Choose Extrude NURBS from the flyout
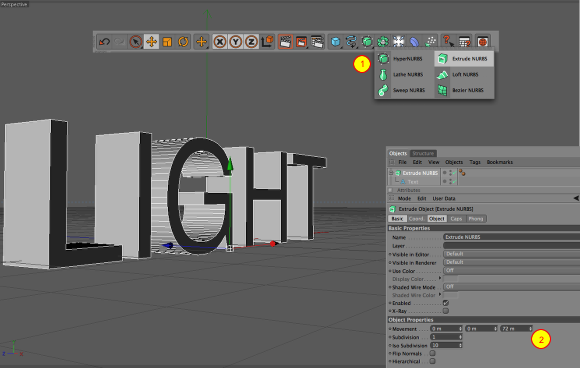Image resolution: width=580 pixels, height=368 pixels. point(463,59)
